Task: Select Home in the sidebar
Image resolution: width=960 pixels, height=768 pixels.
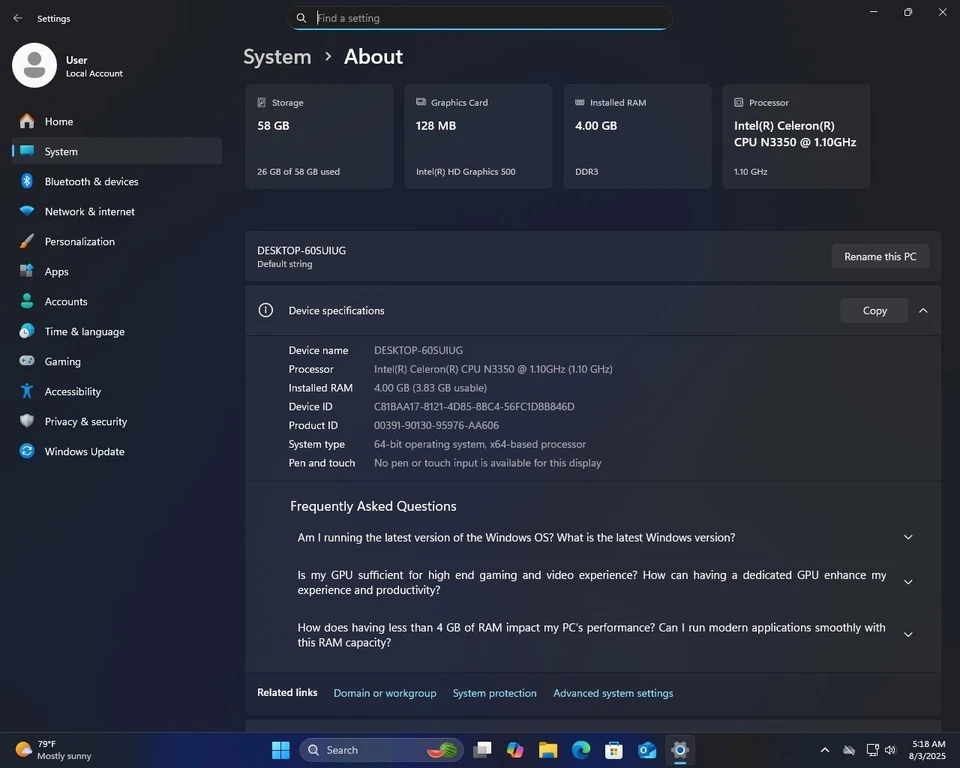Action: click(58, 121)
